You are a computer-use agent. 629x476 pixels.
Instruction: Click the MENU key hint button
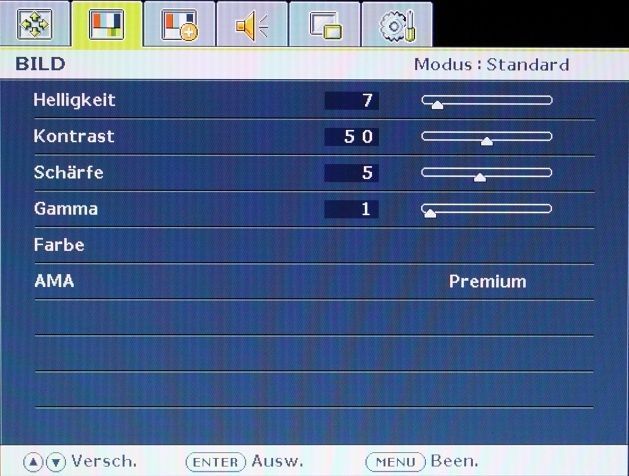(x=395, y=462)
